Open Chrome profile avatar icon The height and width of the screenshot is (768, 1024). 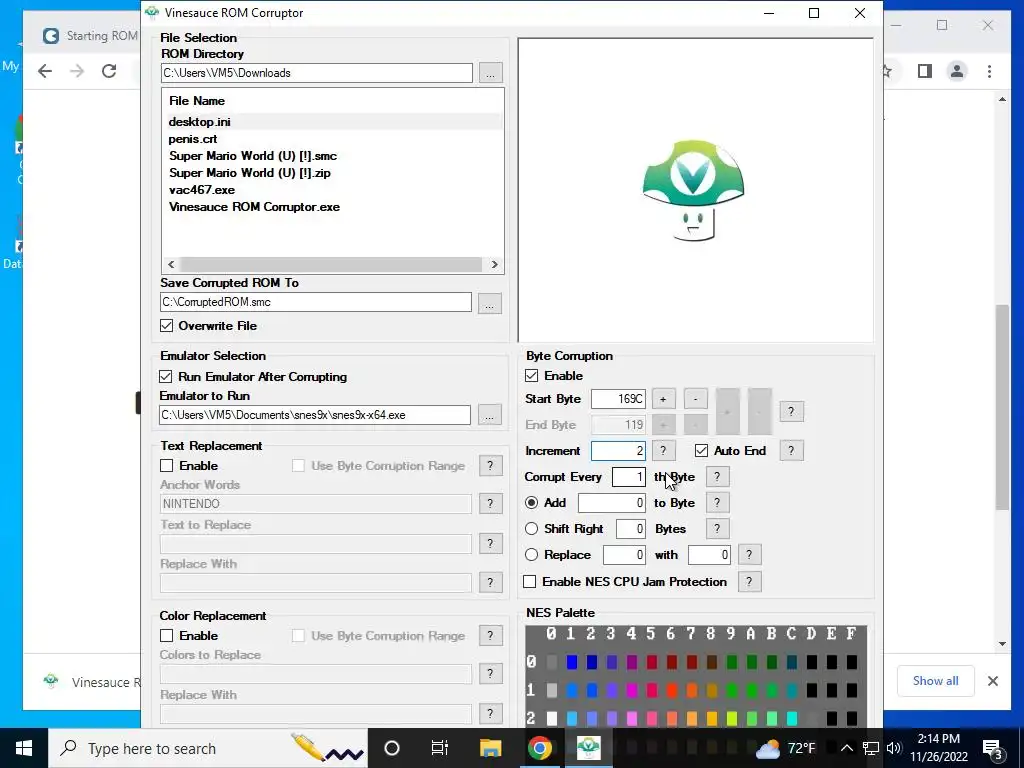(957, 71)
